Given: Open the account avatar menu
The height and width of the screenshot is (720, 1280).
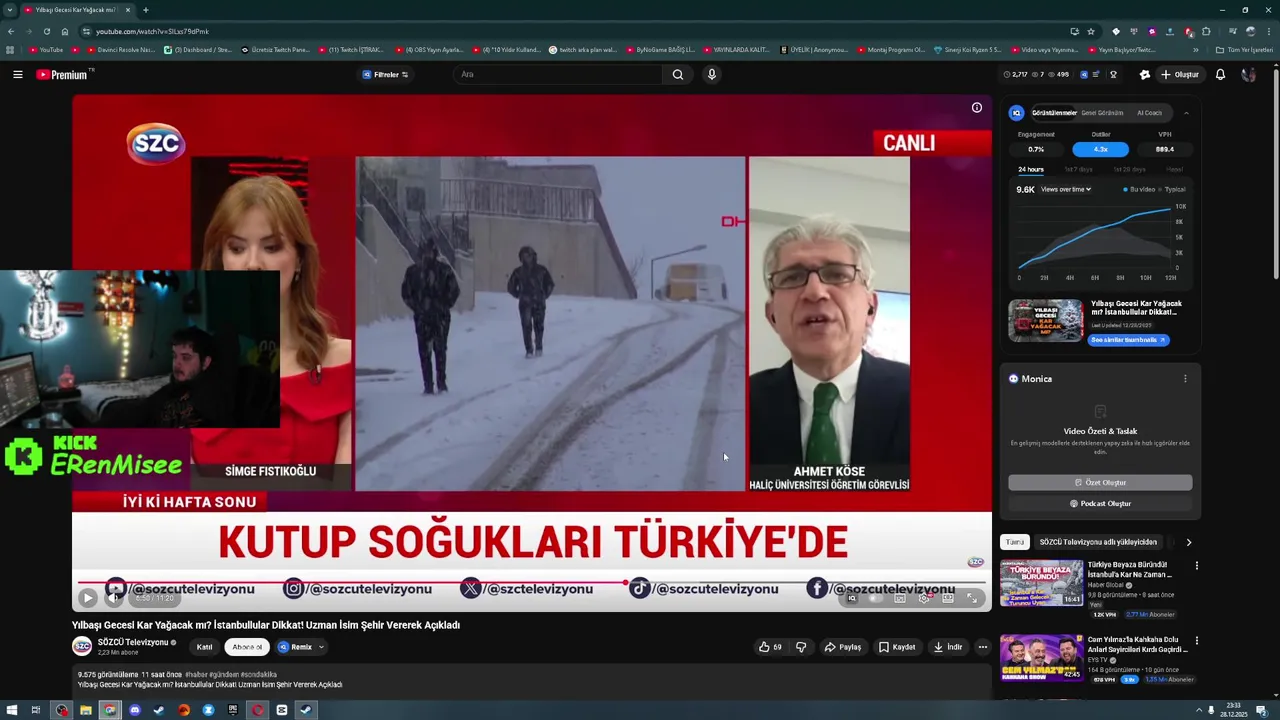Looking at the screenshot, I should 1248,74.
